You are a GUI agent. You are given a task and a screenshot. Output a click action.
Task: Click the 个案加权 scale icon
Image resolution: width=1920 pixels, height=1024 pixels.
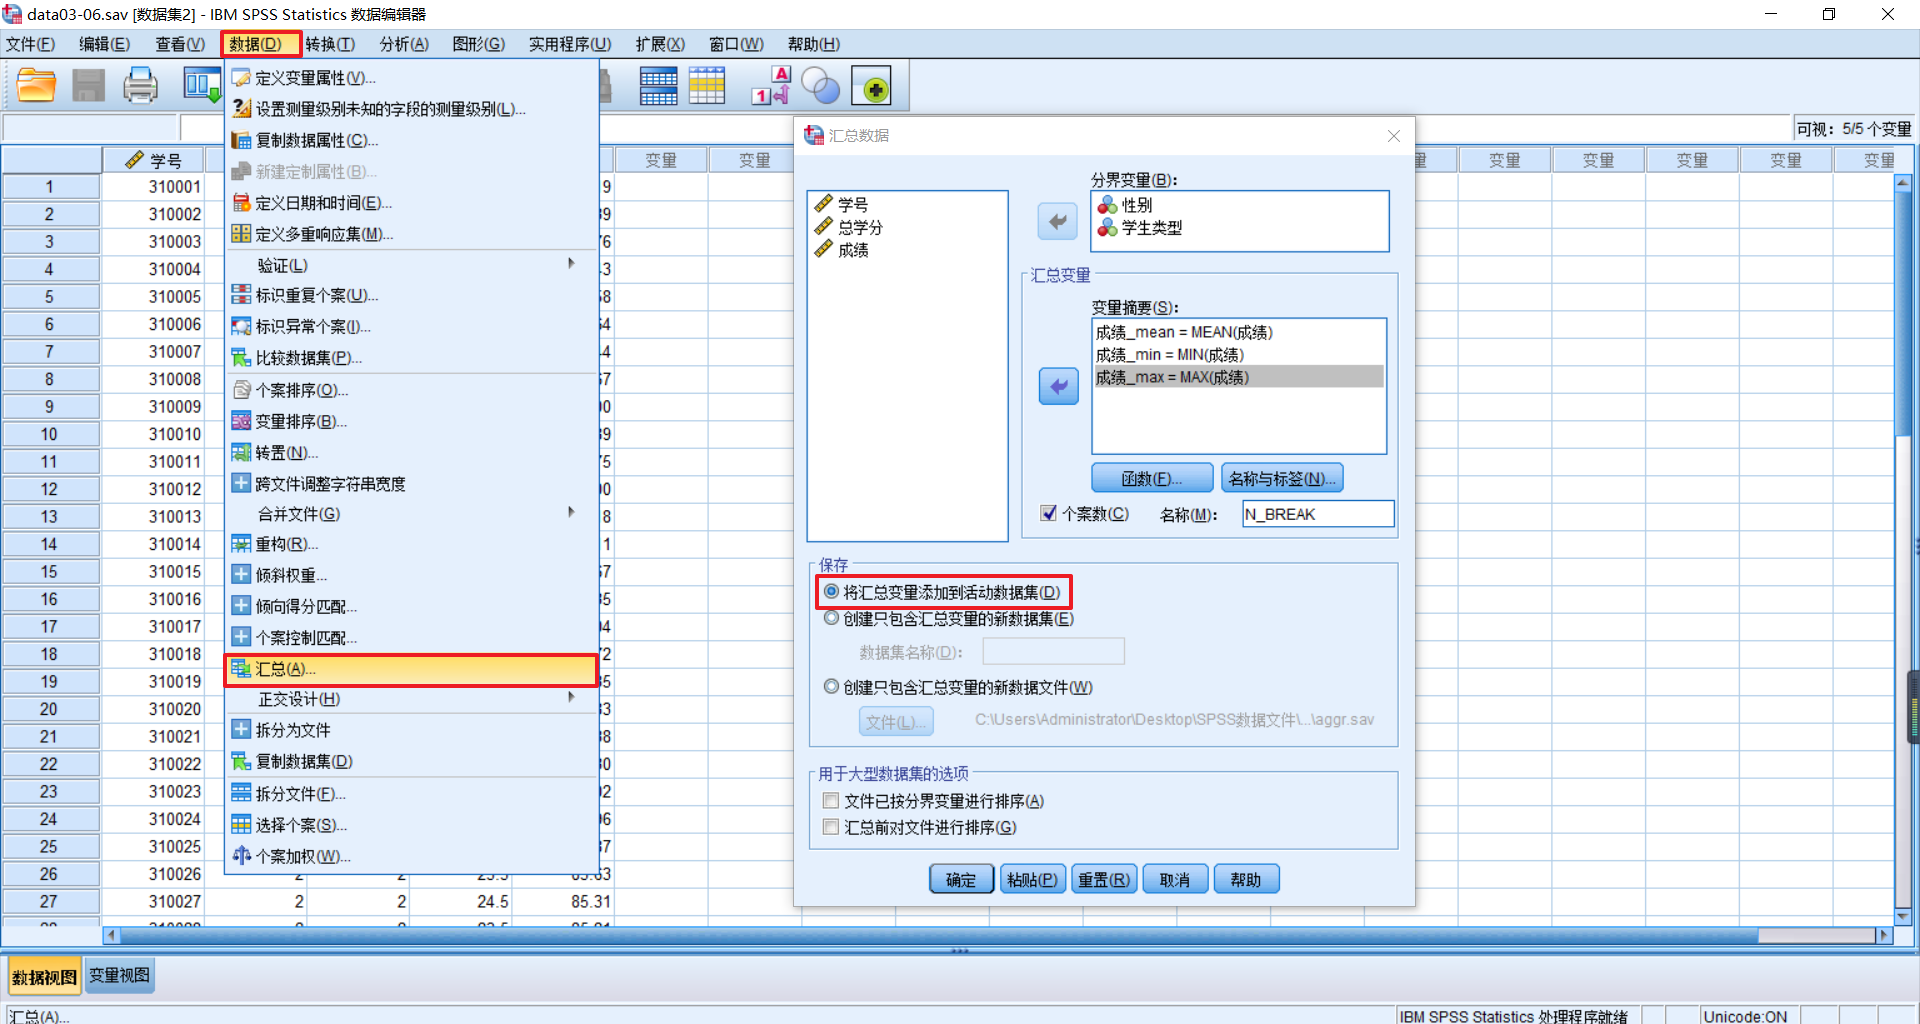pyautogui.click(x=241, y=856)
